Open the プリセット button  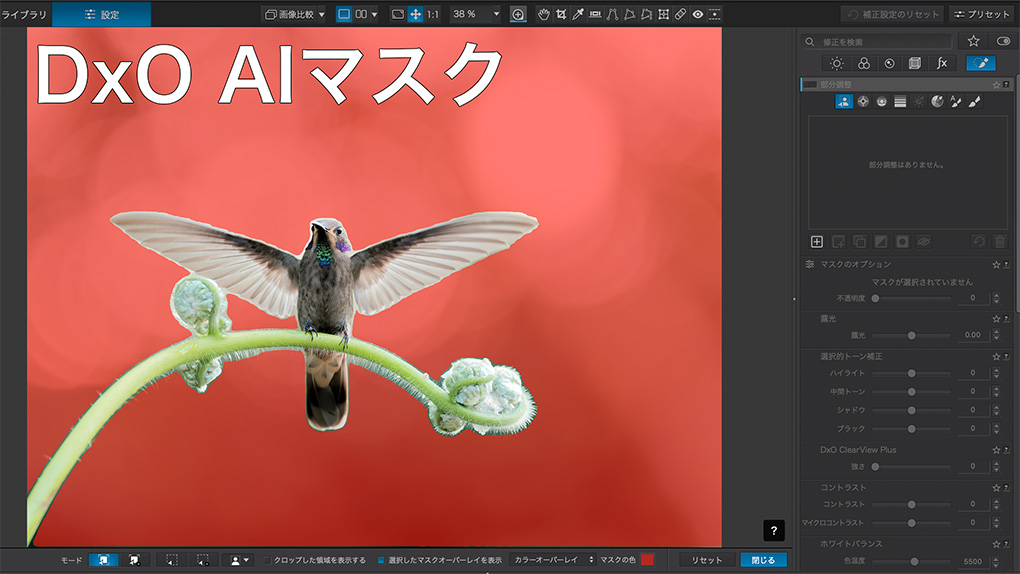pyautogui.click(x=983, y=14)
